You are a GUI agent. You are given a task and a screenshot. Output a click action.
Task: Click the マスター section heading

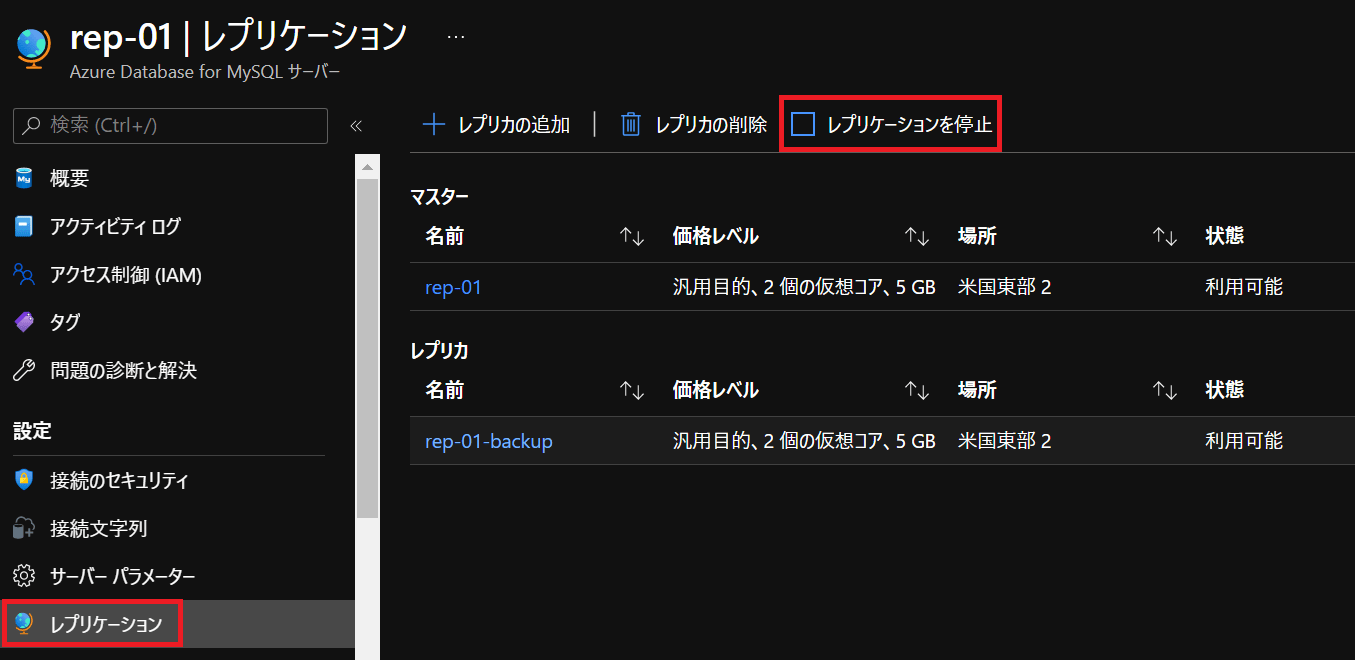tap(439, 197)
